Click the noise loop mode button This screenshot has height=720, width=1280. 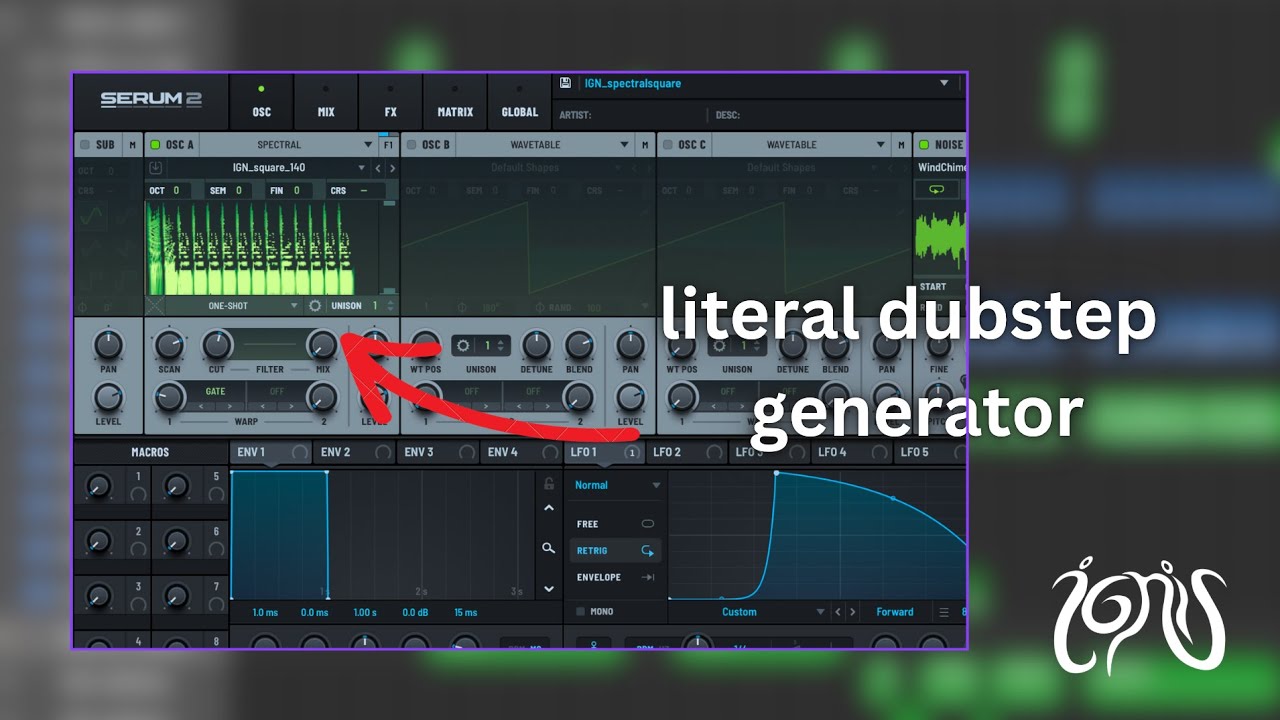click(937, 189)
